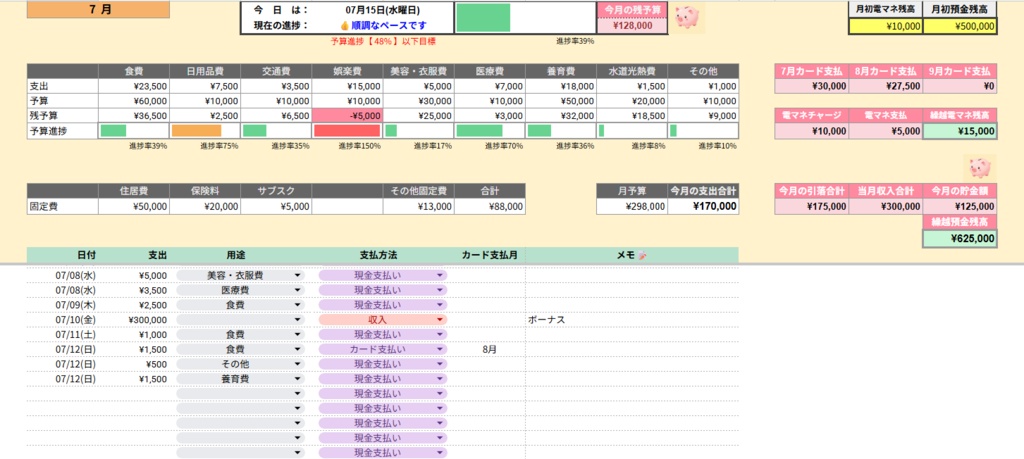Screen dimensions: 1024x459
Task: Select the 8月 card payment month cell
Action: click(x=490, y=349)
